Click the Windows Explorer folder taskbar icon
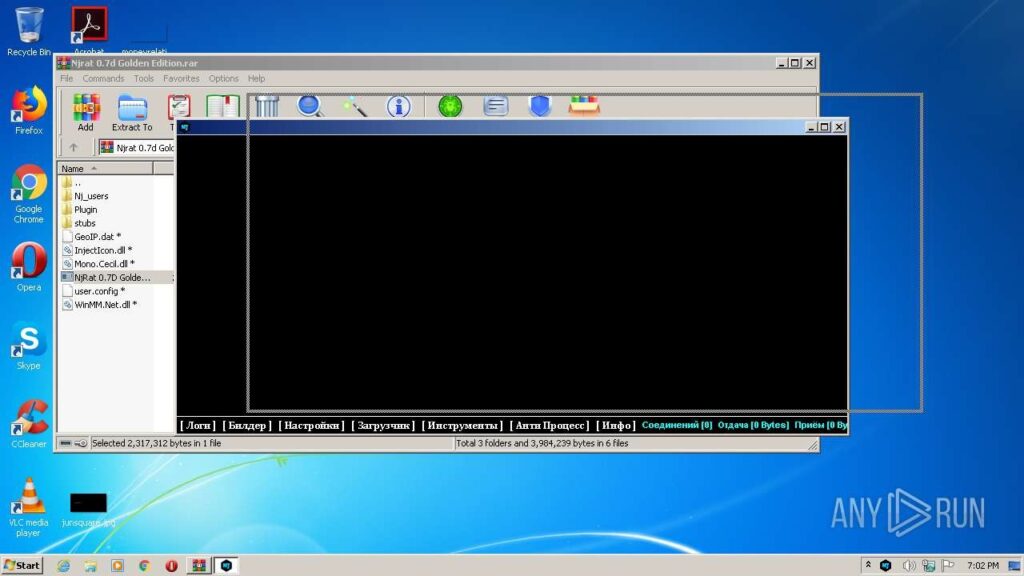 90,566
